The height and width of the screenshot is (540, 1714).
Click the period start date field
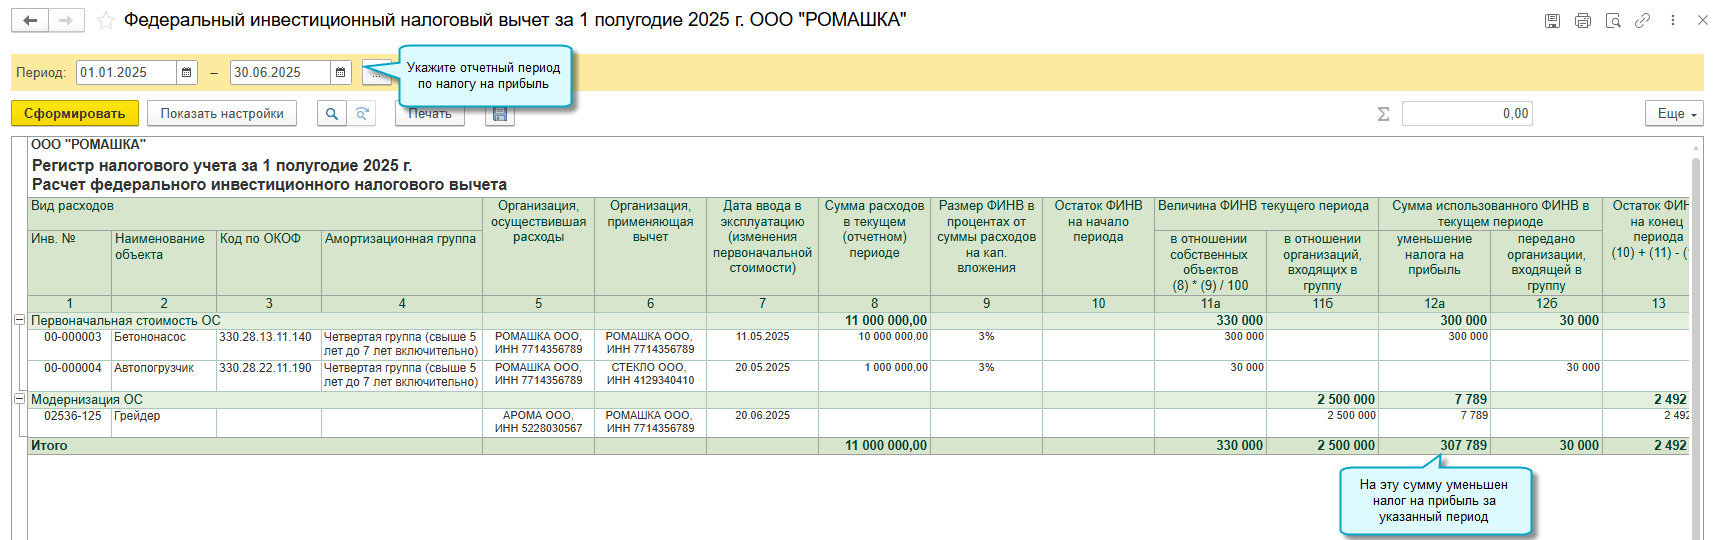(x=127, y=73)
